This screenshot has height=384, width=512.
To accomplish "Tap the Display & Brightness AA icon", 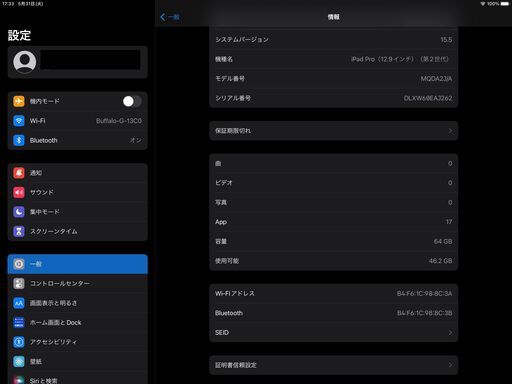I will tap(19, 303).
